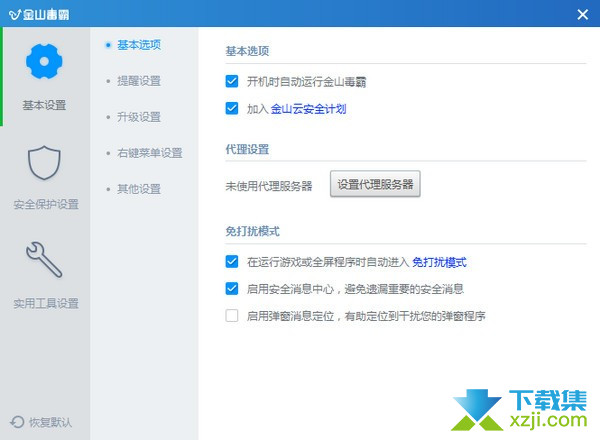Click the 免打扰模式 section heading

[253, 231]
